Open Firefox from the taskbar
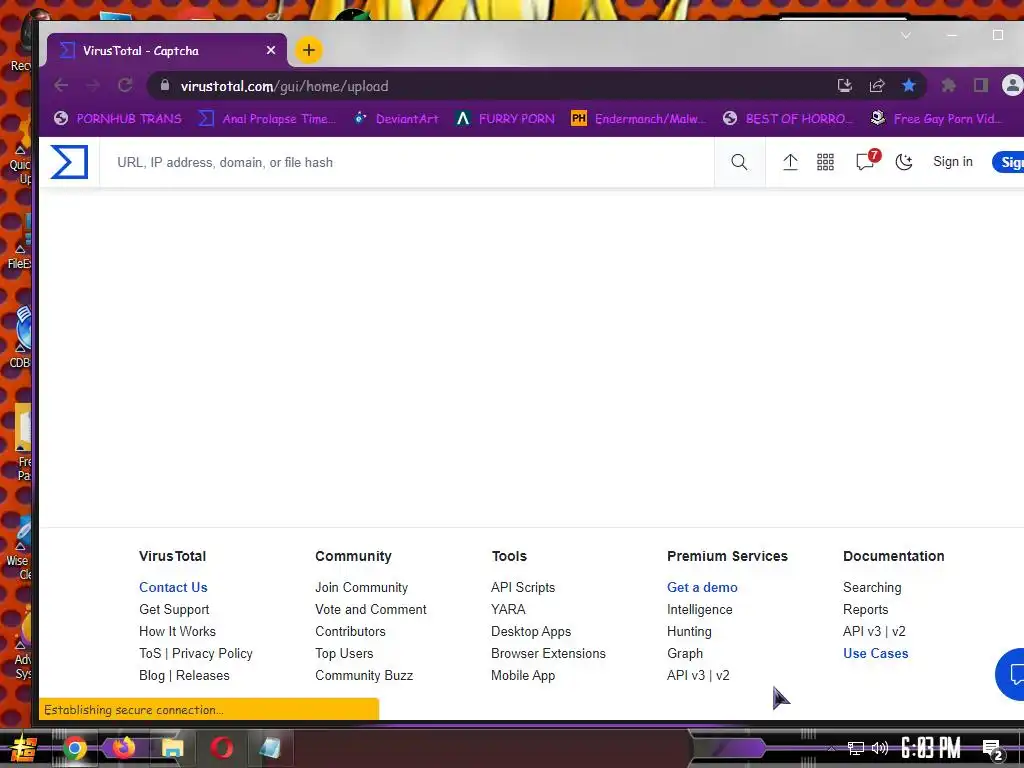1024x768 pixels. (123, 747)
